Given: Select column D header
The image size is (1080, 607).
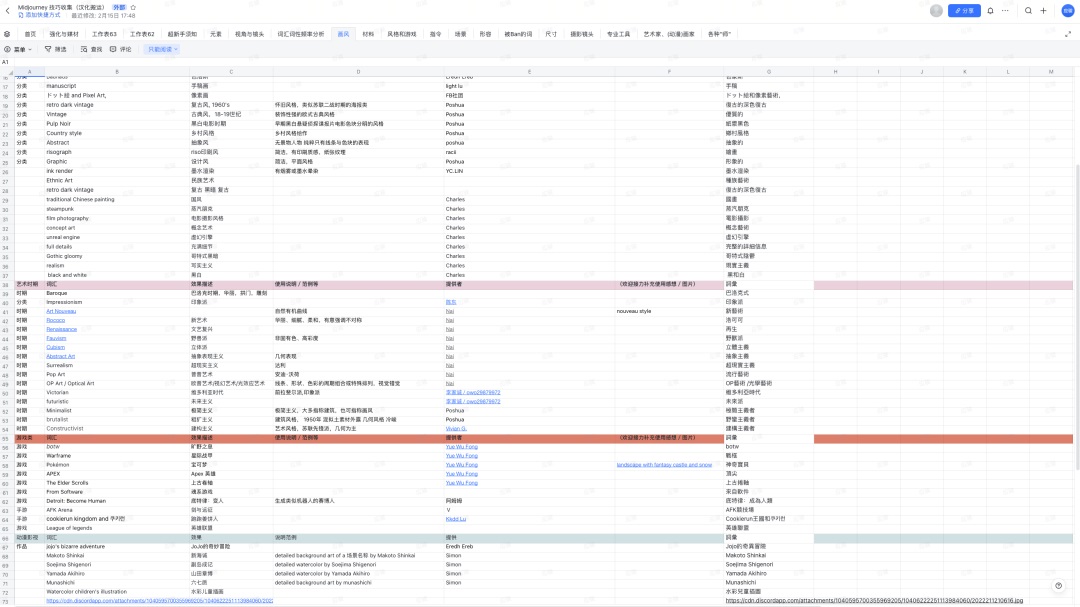Looking at the screenshot, I should pyautogui.click(x=358, y=72).
